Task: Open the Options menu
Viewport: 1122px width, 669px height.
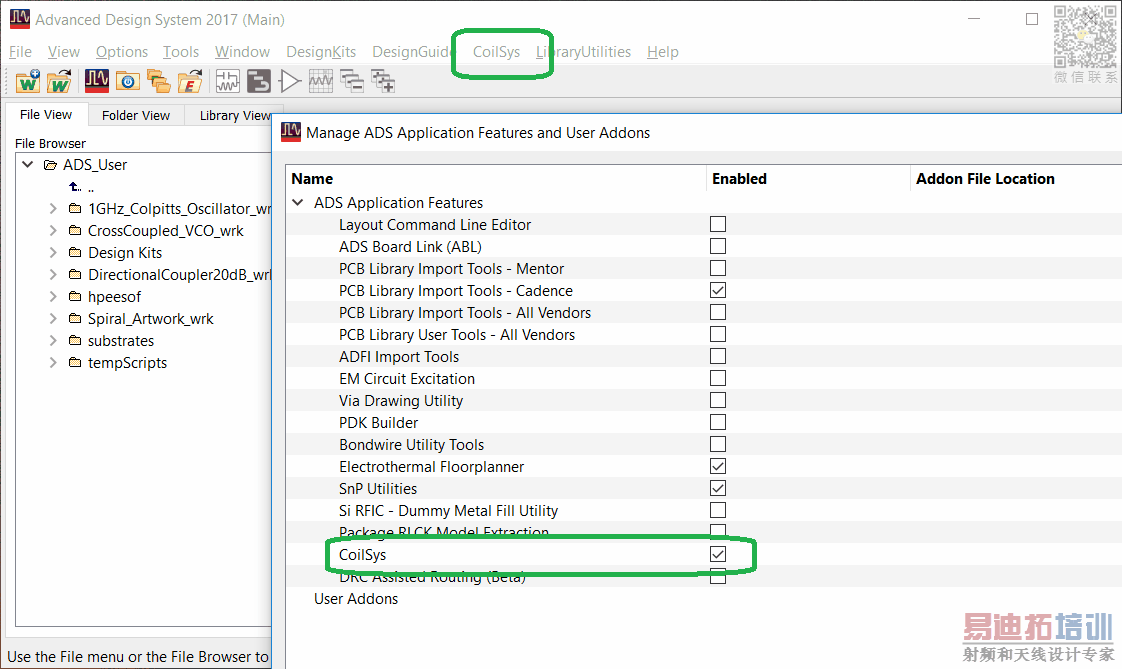Action: tap(122, 52)
